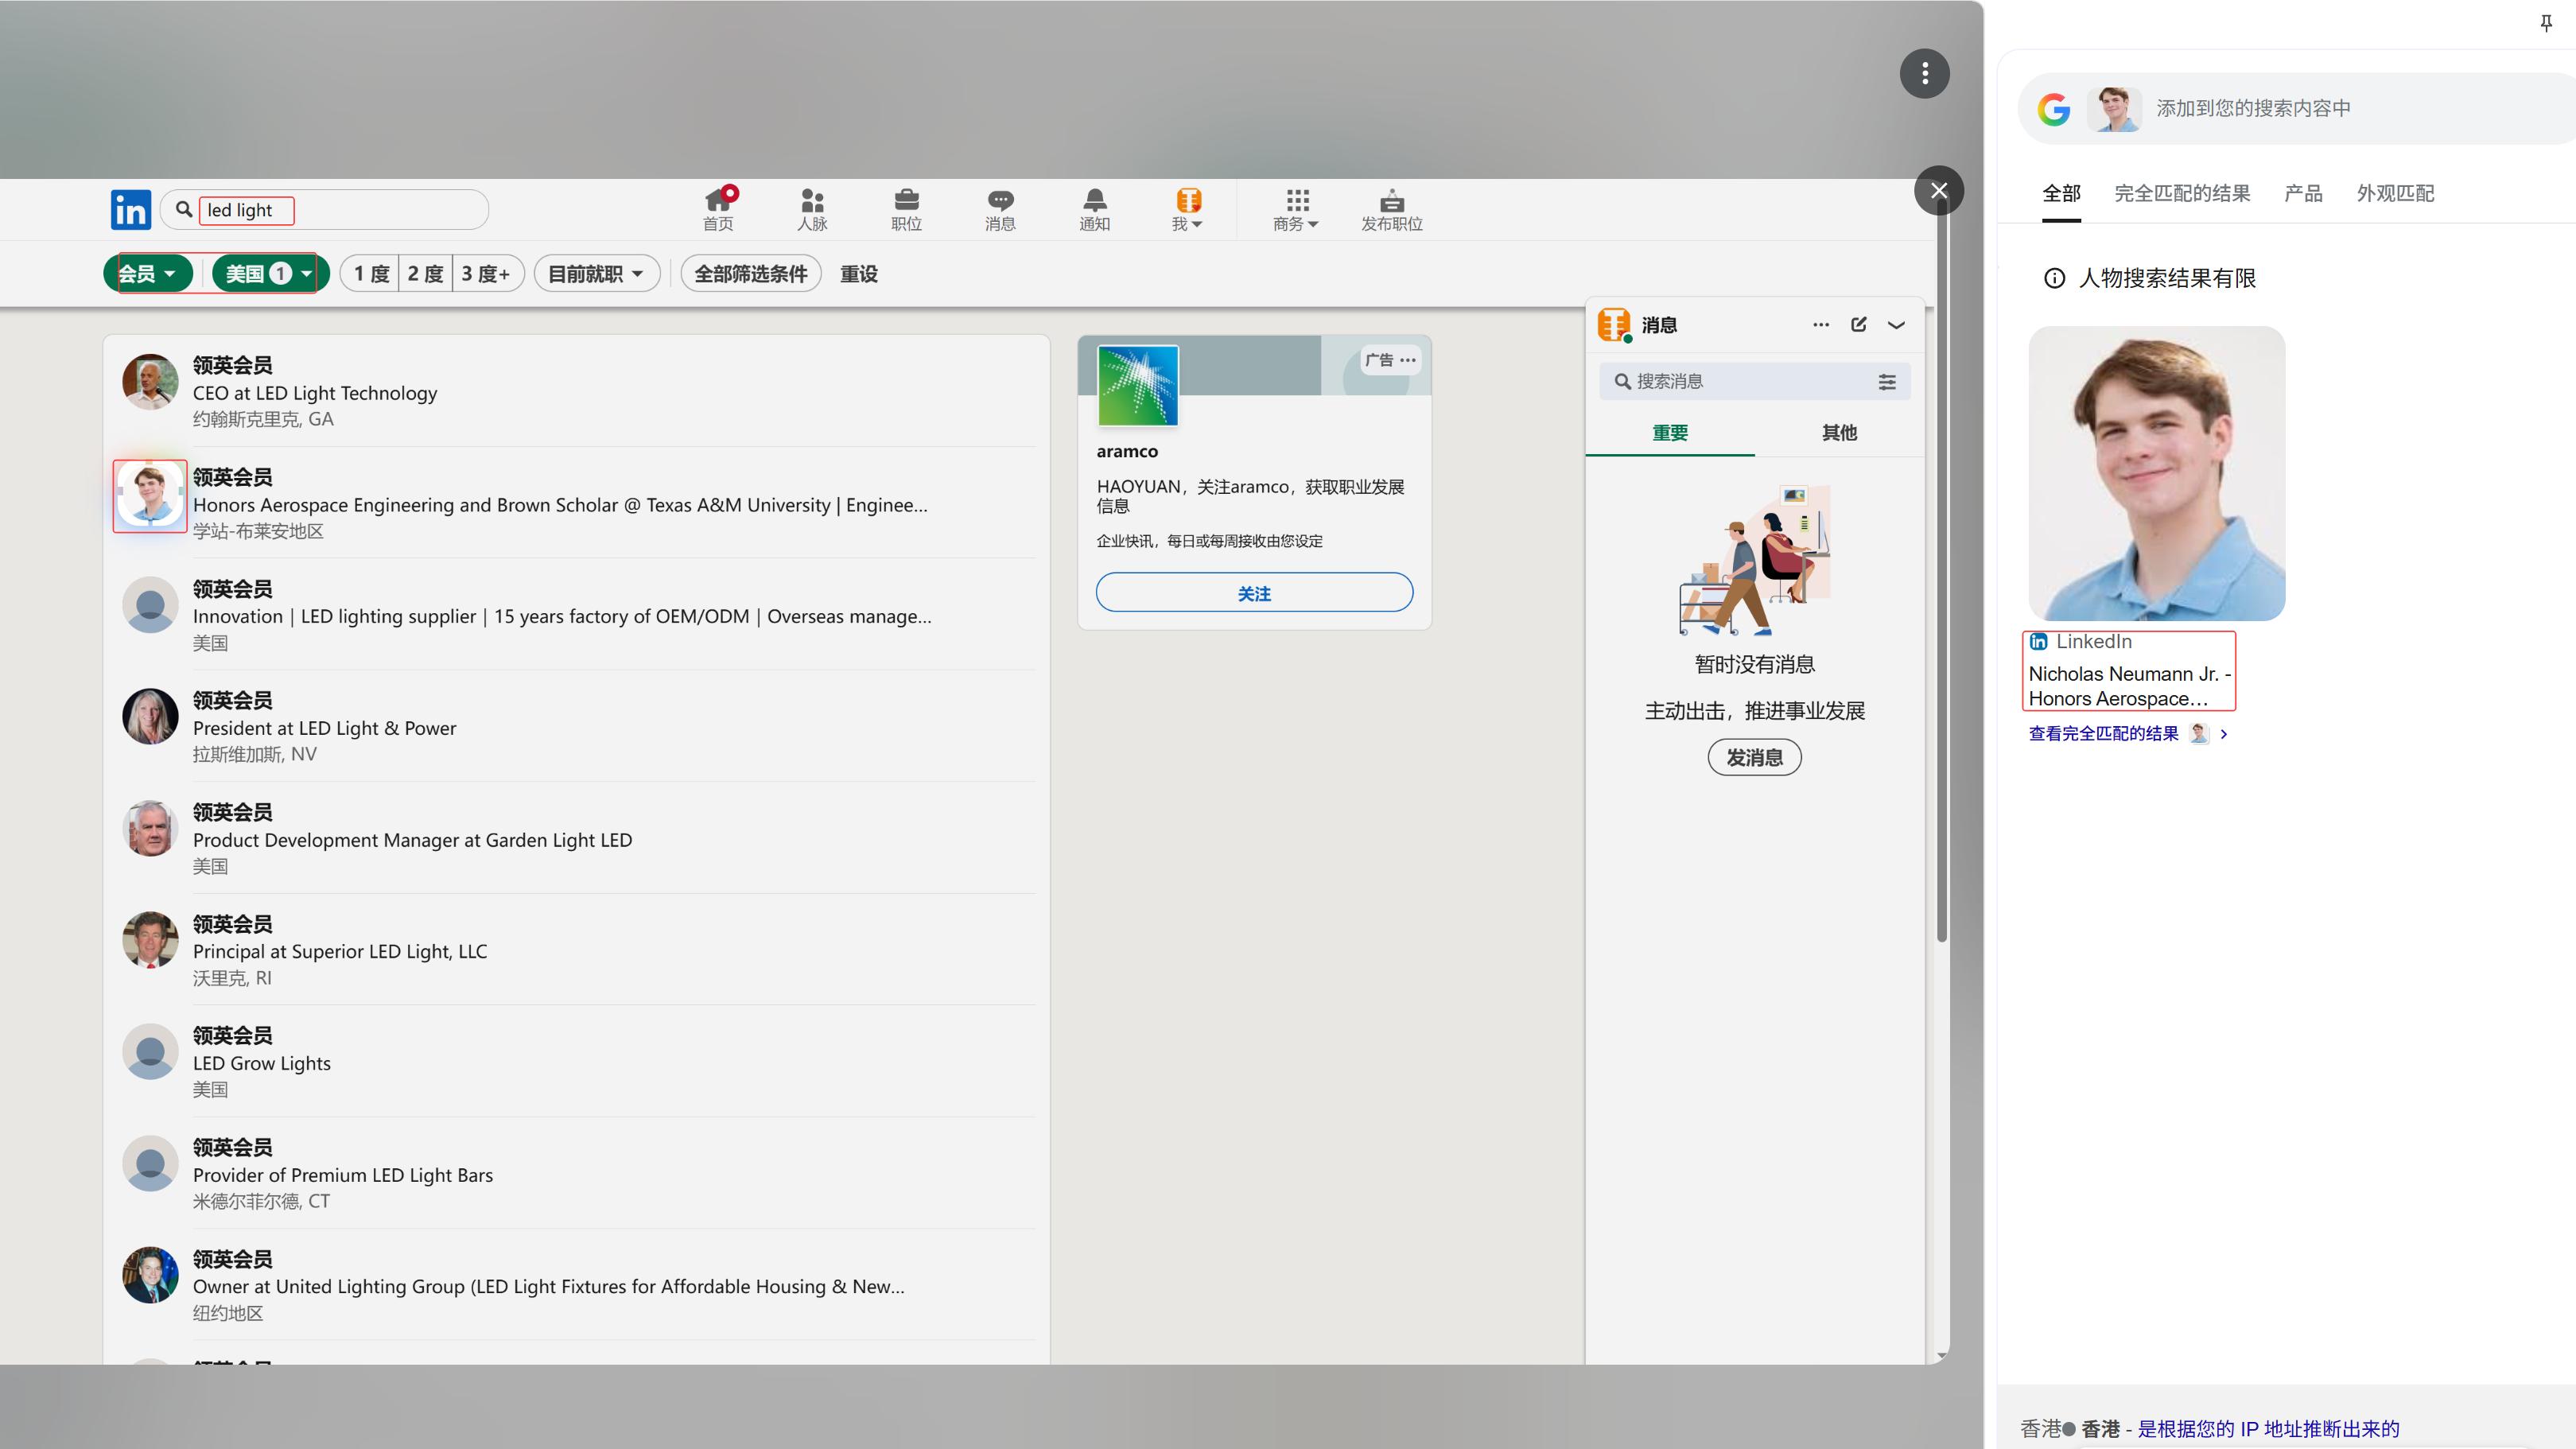
Task: Select the 完全匹配的结果 tab
Action: click(2182, 194)
